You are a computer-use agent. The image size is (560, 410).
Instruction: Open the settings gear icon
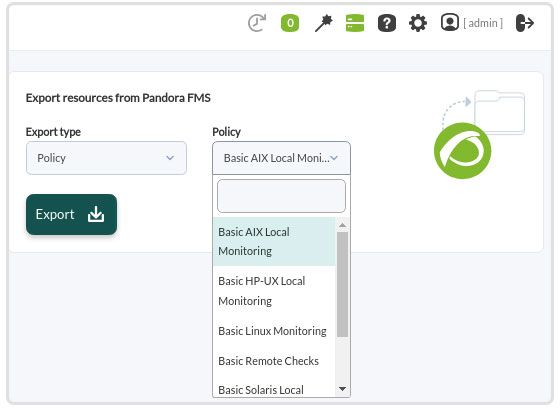click(x=418, y=24)
